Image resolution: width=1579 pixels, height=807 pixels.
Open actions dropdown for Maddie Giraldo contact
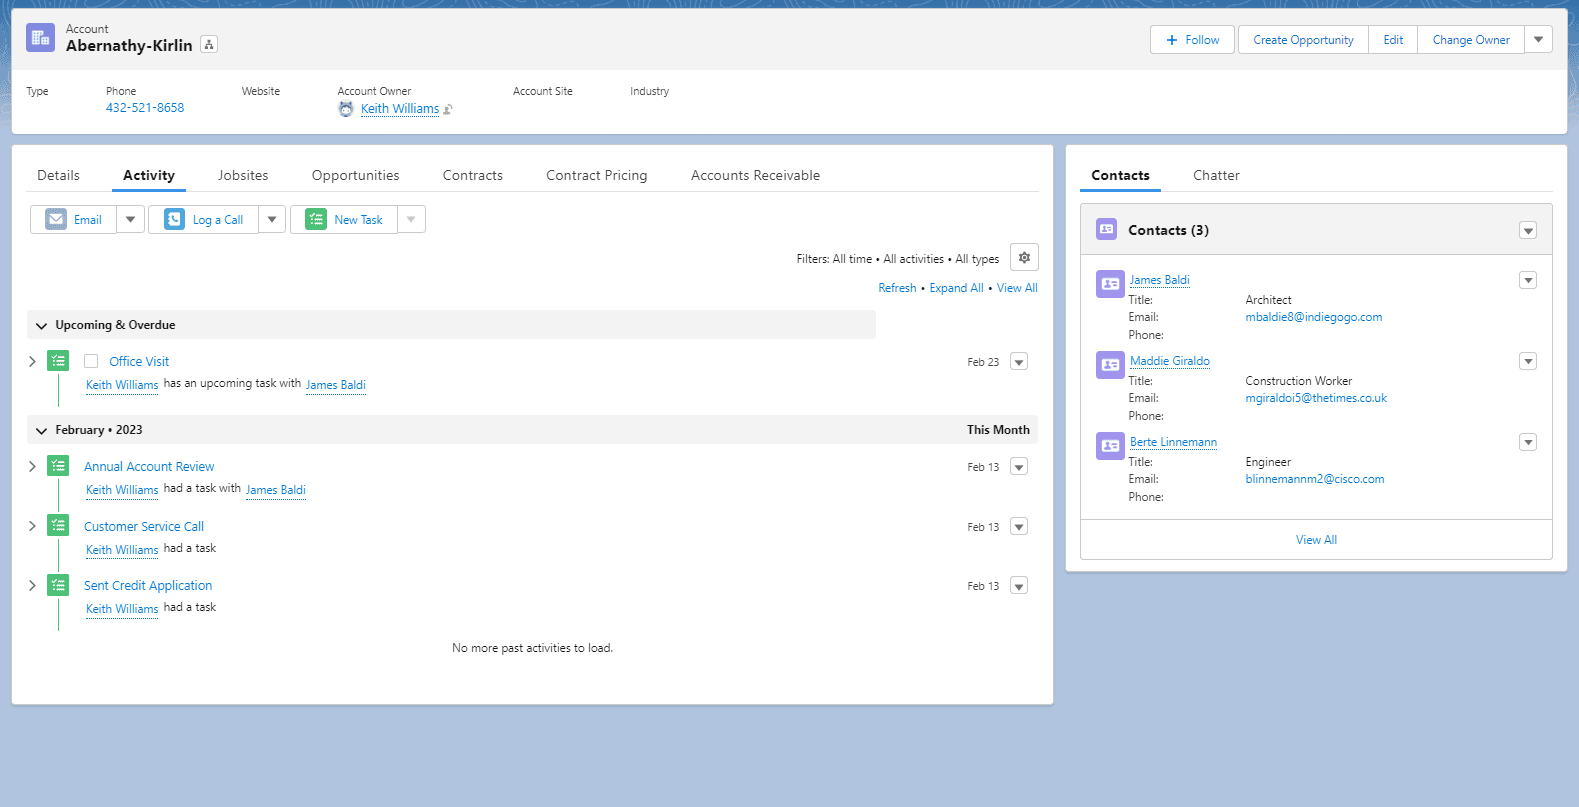1528,361
